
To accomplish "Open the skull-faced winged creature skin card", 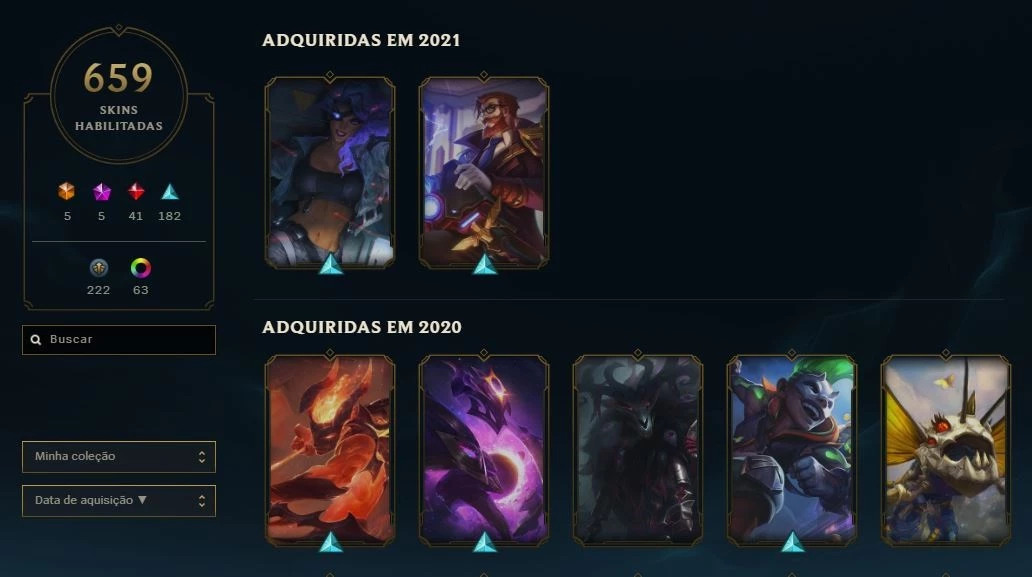I will pyautogui.click(x=946, y=450).
